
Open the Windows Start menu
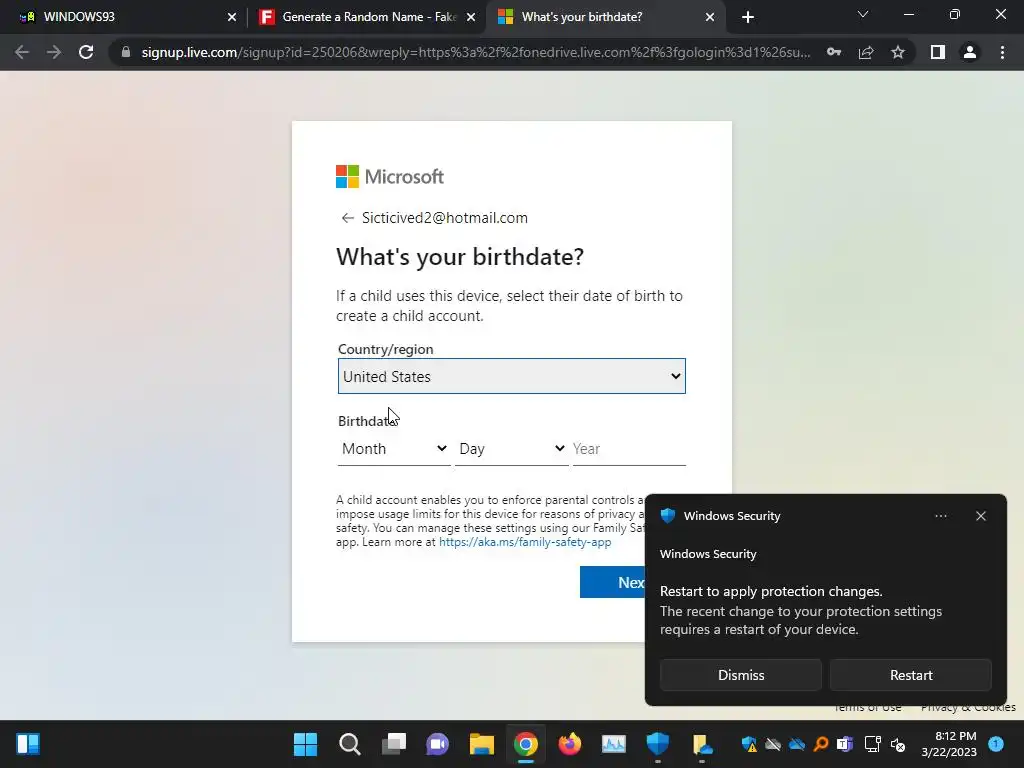point(305,744)
